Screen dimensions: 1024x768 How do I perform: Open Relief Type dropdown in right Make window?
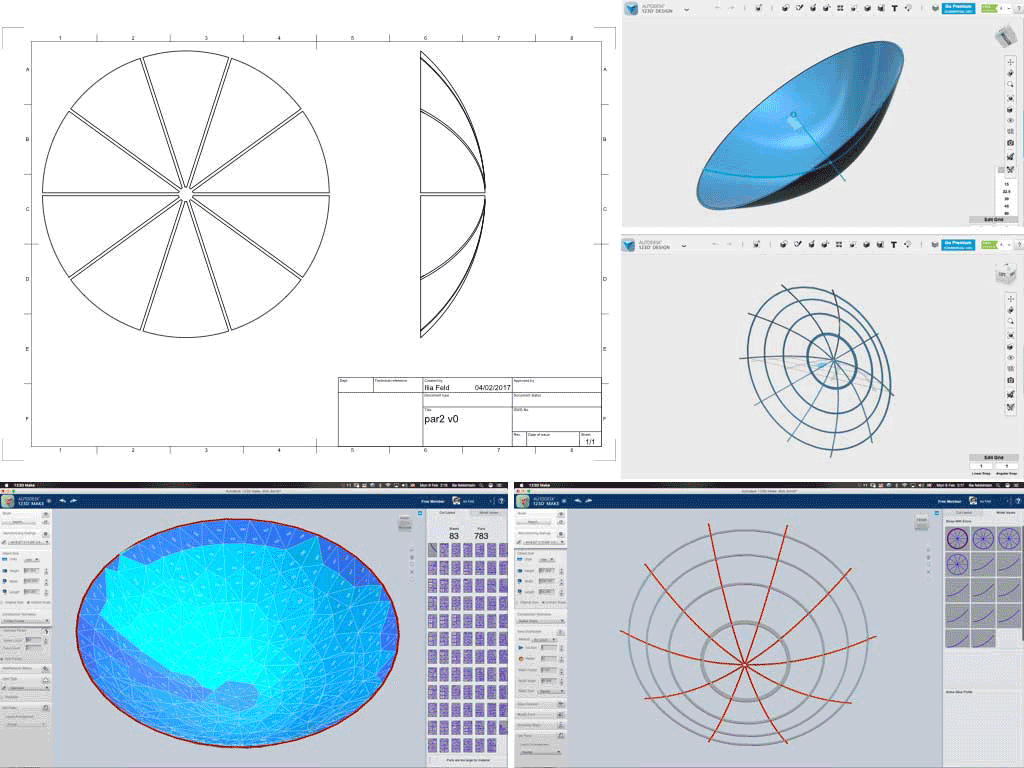point(551,691)
